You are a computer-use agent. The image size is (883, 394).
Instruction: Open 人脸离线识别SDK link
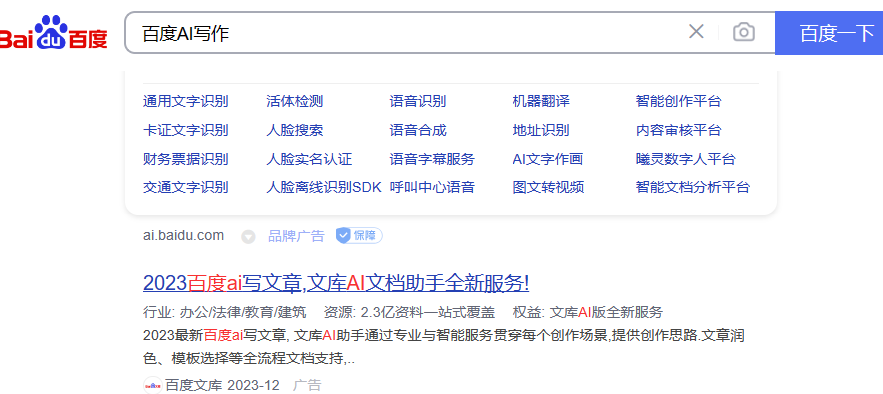[324, 187]
